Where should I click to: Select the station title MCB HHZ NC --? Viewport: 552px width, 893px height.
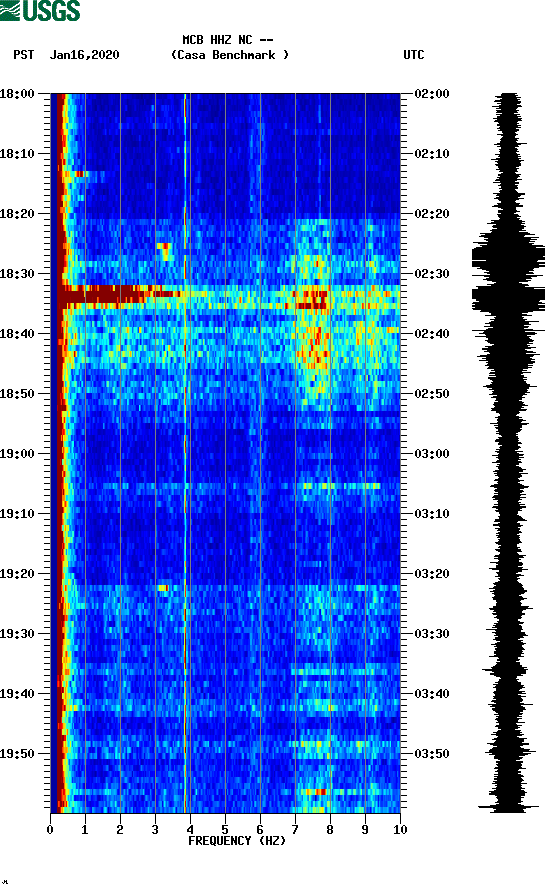(228, 40)
